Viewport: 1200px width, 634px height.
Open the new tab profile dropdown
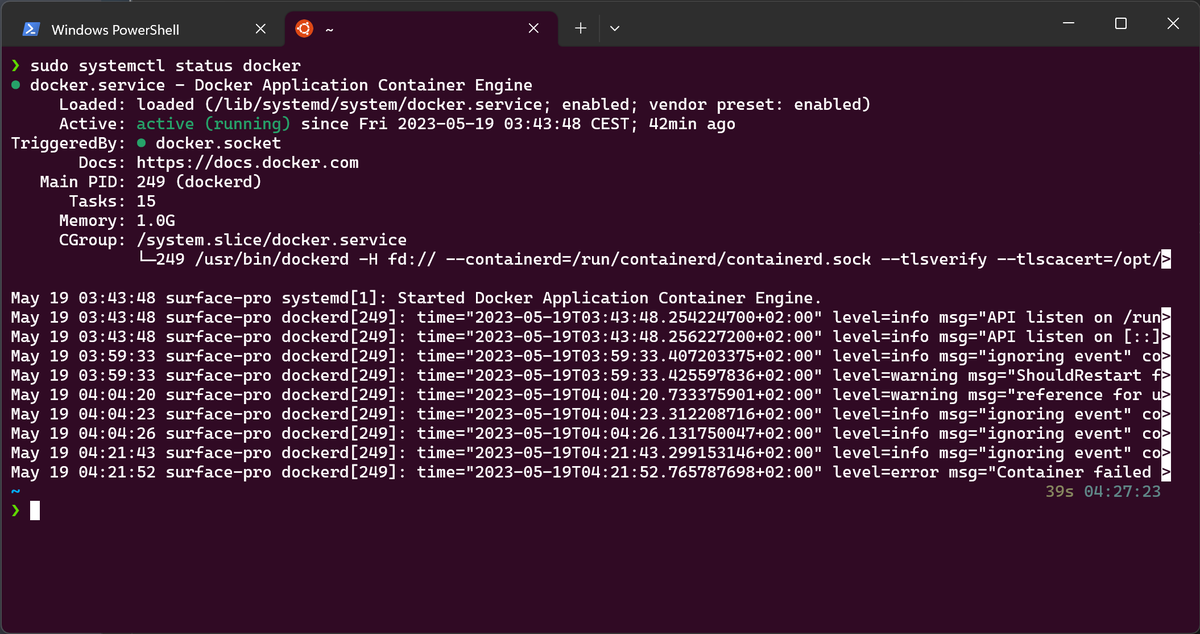[615, 28]
